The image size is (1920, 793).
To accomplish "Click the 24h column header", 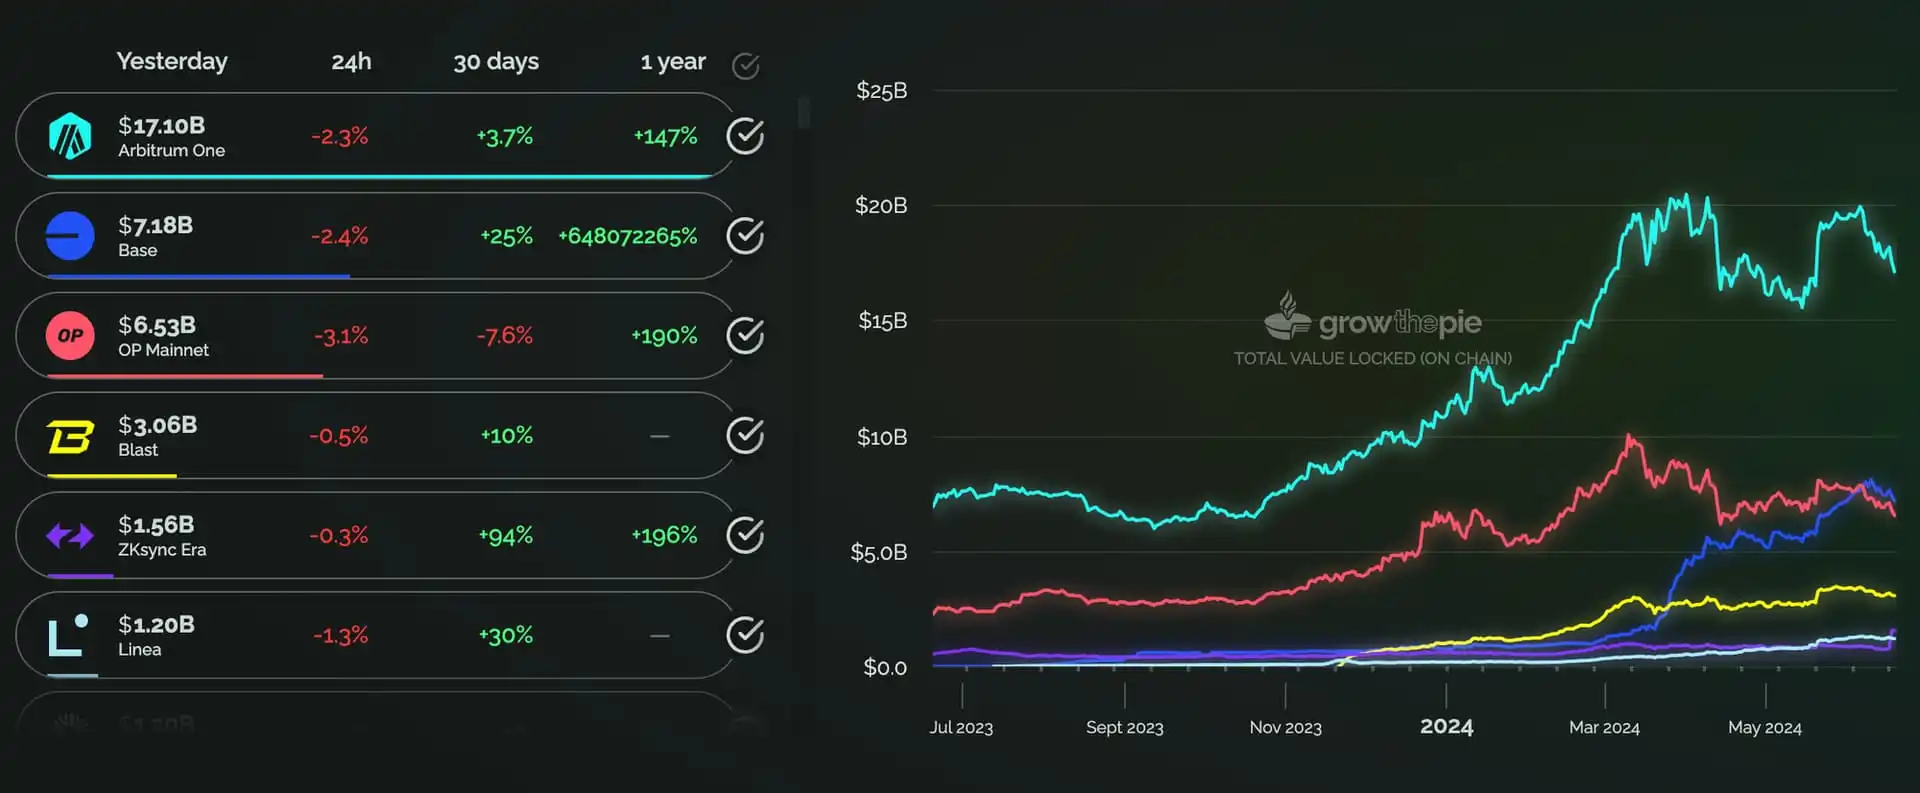I will coord(351,62).
